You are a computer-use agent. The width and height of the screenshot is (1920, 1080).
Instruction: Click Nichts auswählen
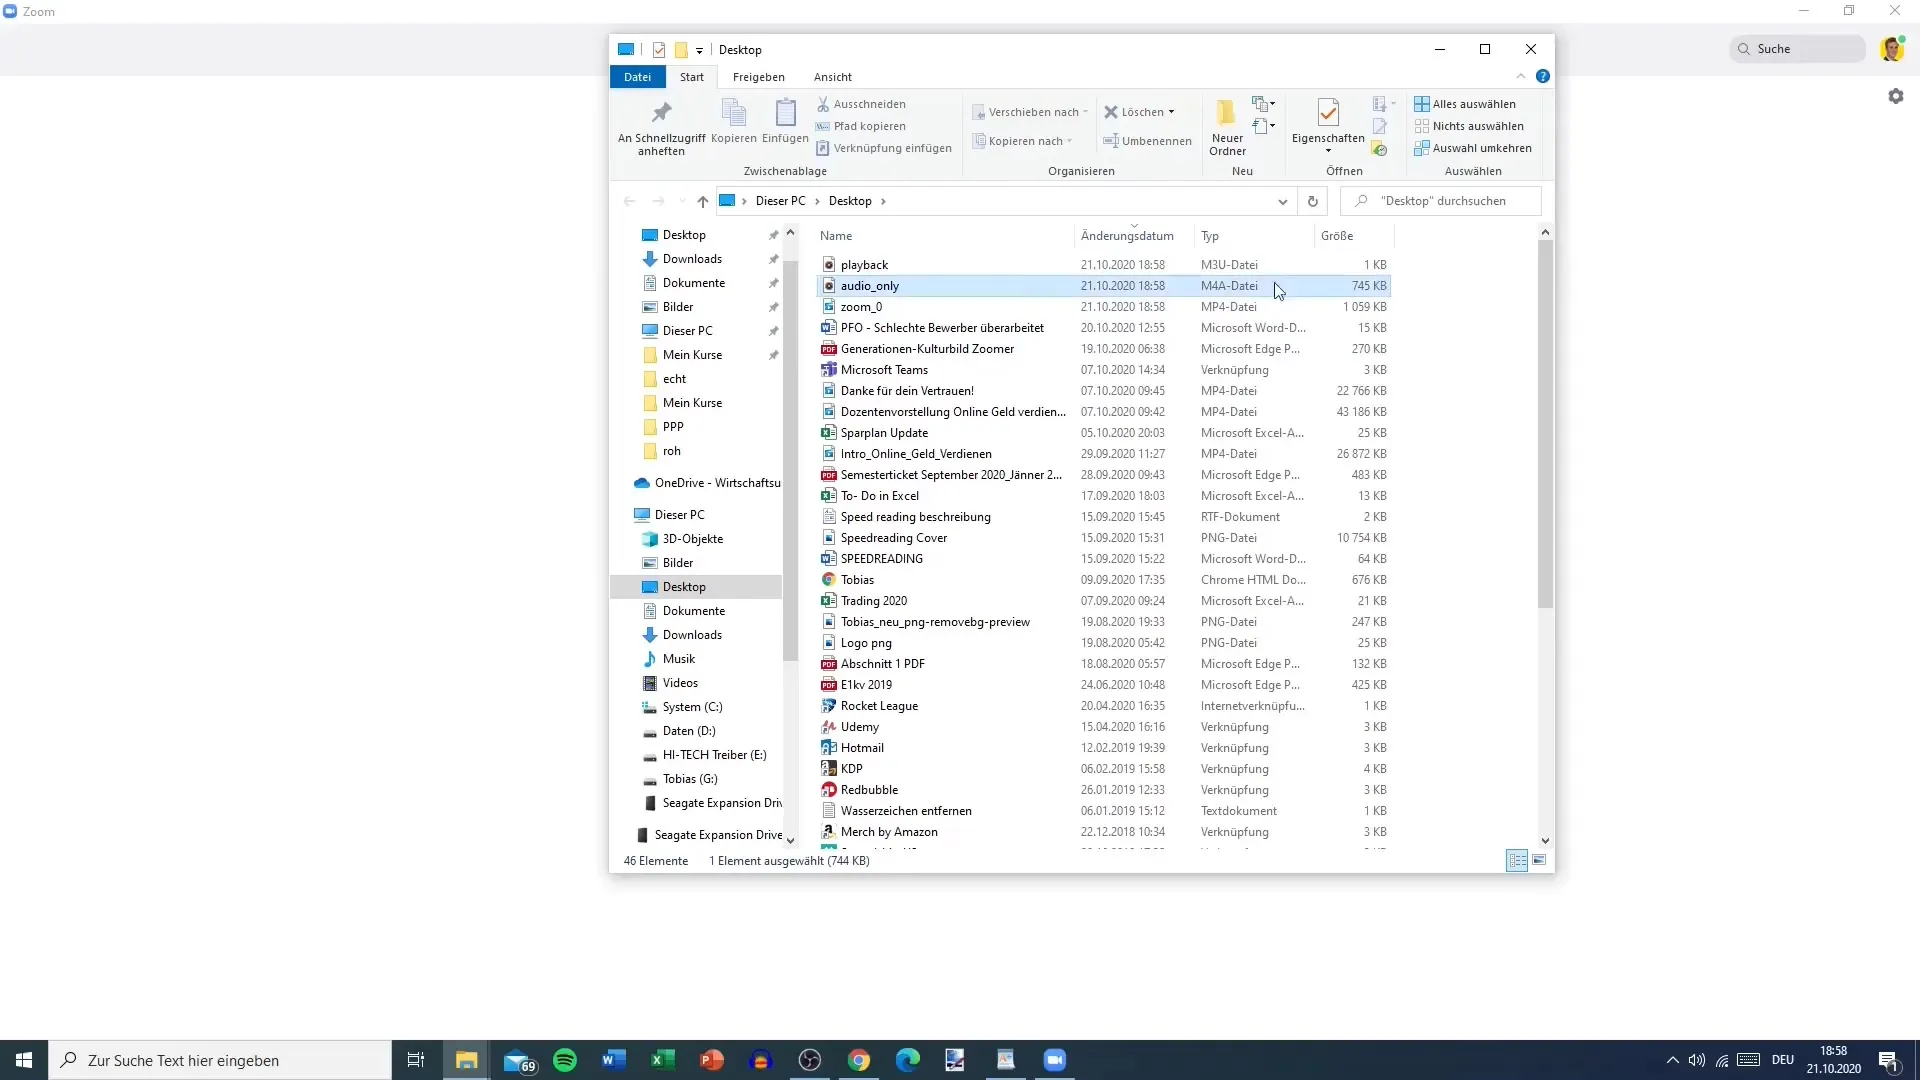1469,126
